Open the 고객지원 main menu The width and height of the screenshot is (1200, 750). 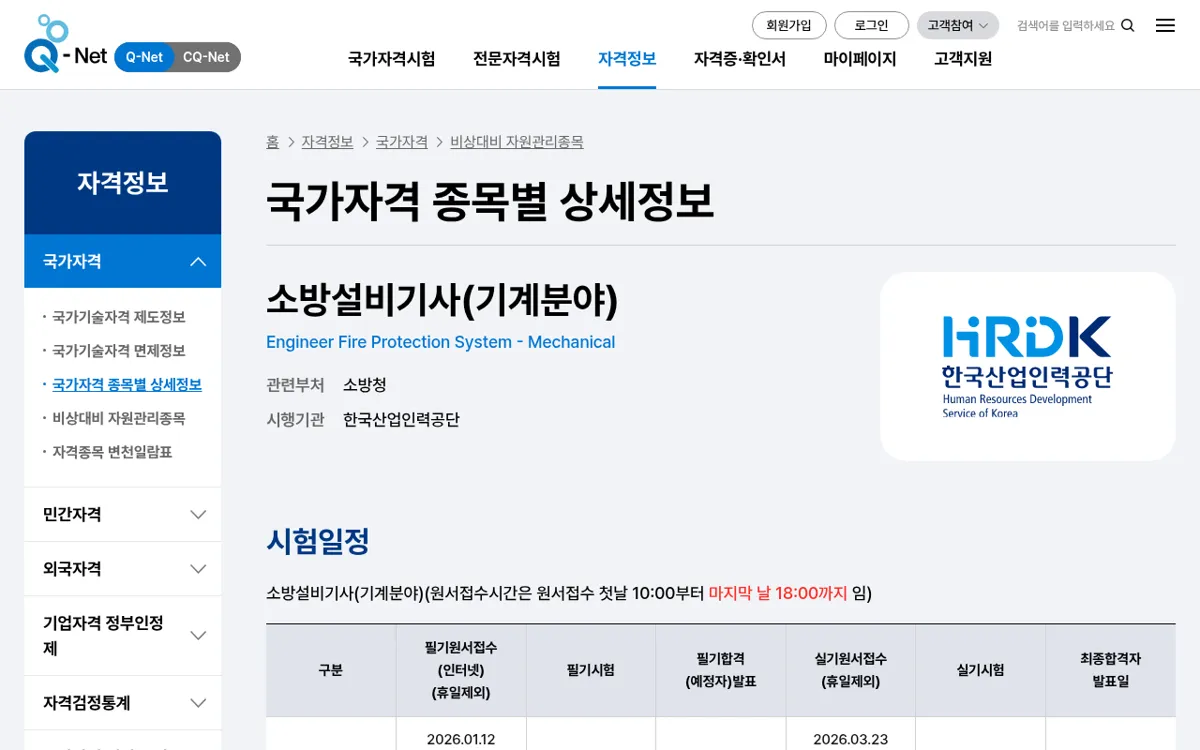pyautogui.click(x=963, y=59)
